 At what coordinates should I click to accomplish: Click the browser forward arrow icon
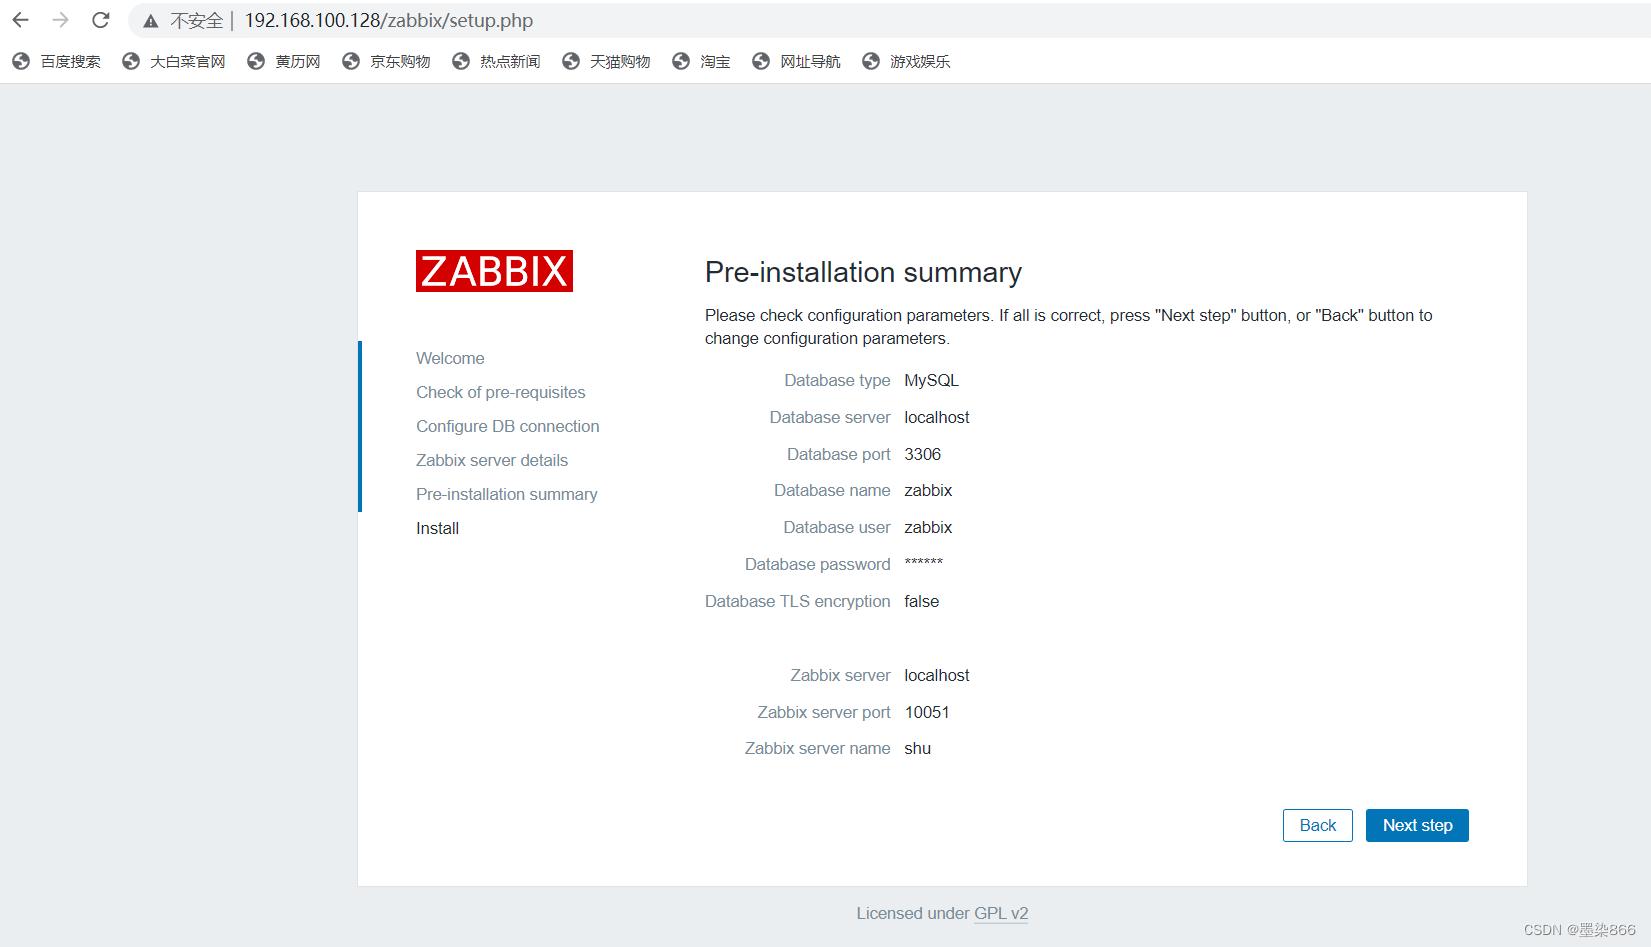[61, 20]
